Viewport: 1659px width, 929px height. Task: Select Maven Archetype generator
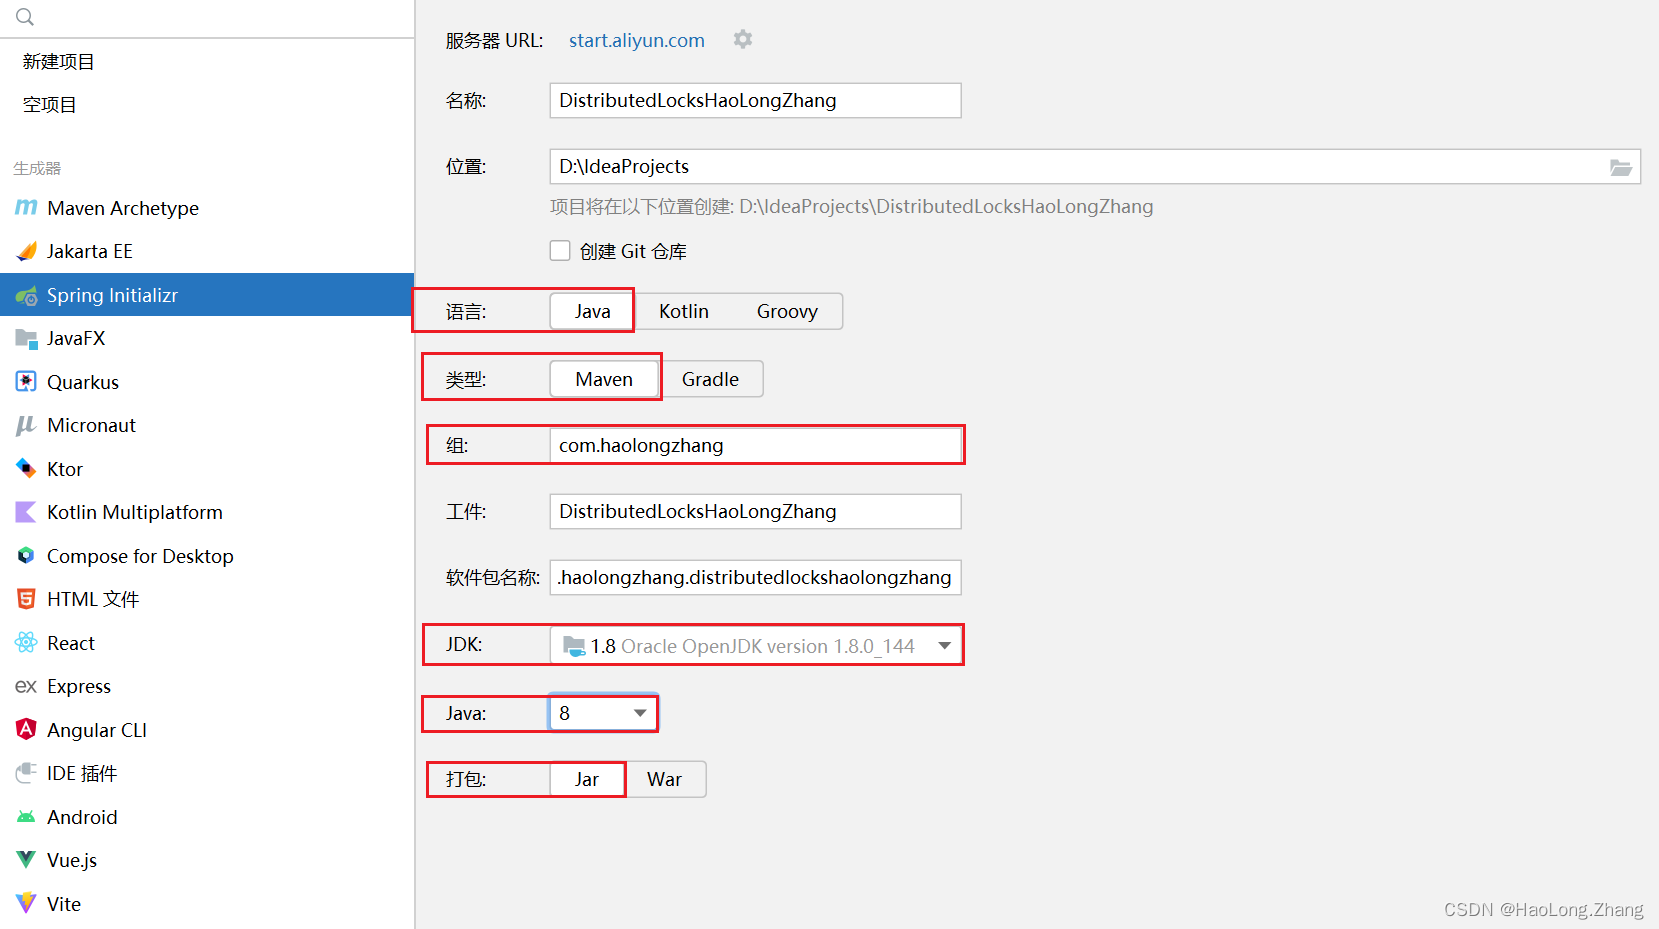[207, 208]
